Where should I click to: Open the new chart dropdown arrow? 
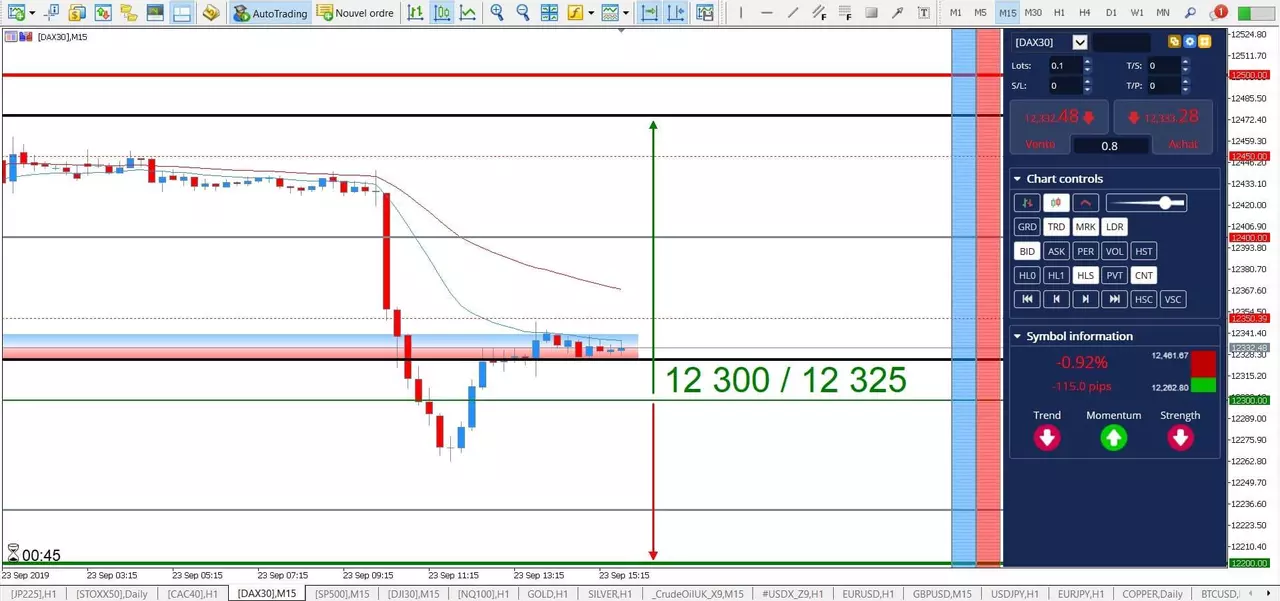pyautogui.click(x=32, y=13)
